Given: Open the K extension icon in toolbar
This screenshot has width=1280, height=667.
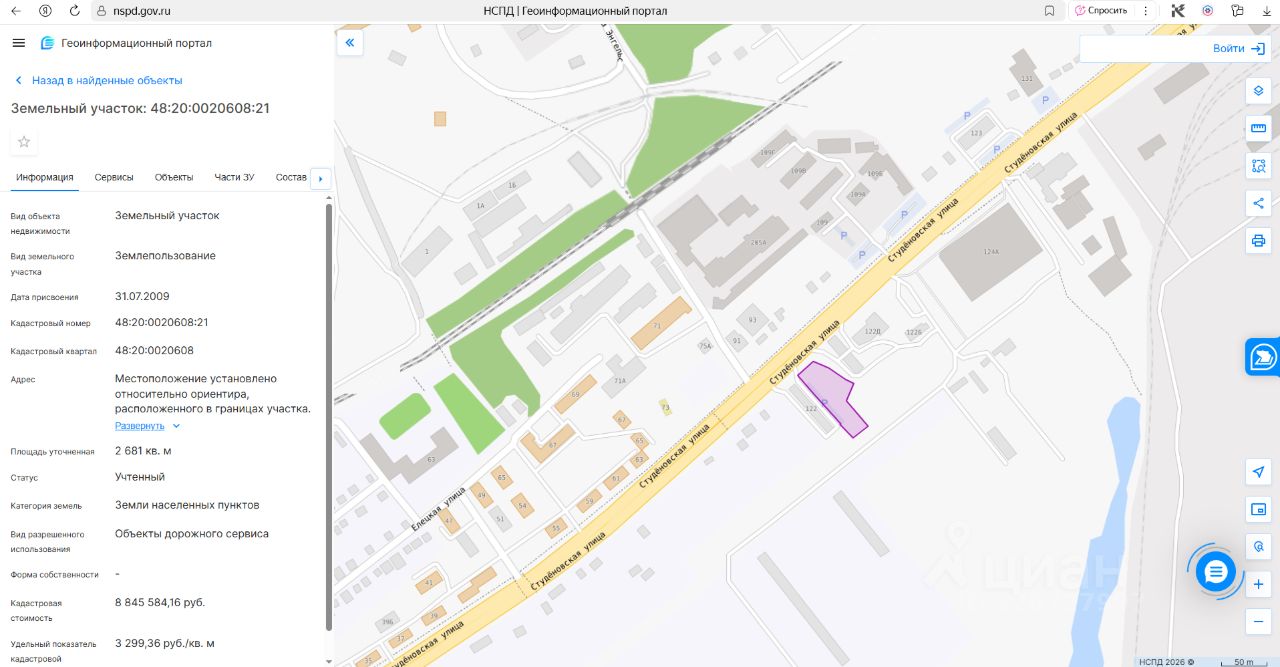Looking at the screenshot, I should [x=1178, y=11].
